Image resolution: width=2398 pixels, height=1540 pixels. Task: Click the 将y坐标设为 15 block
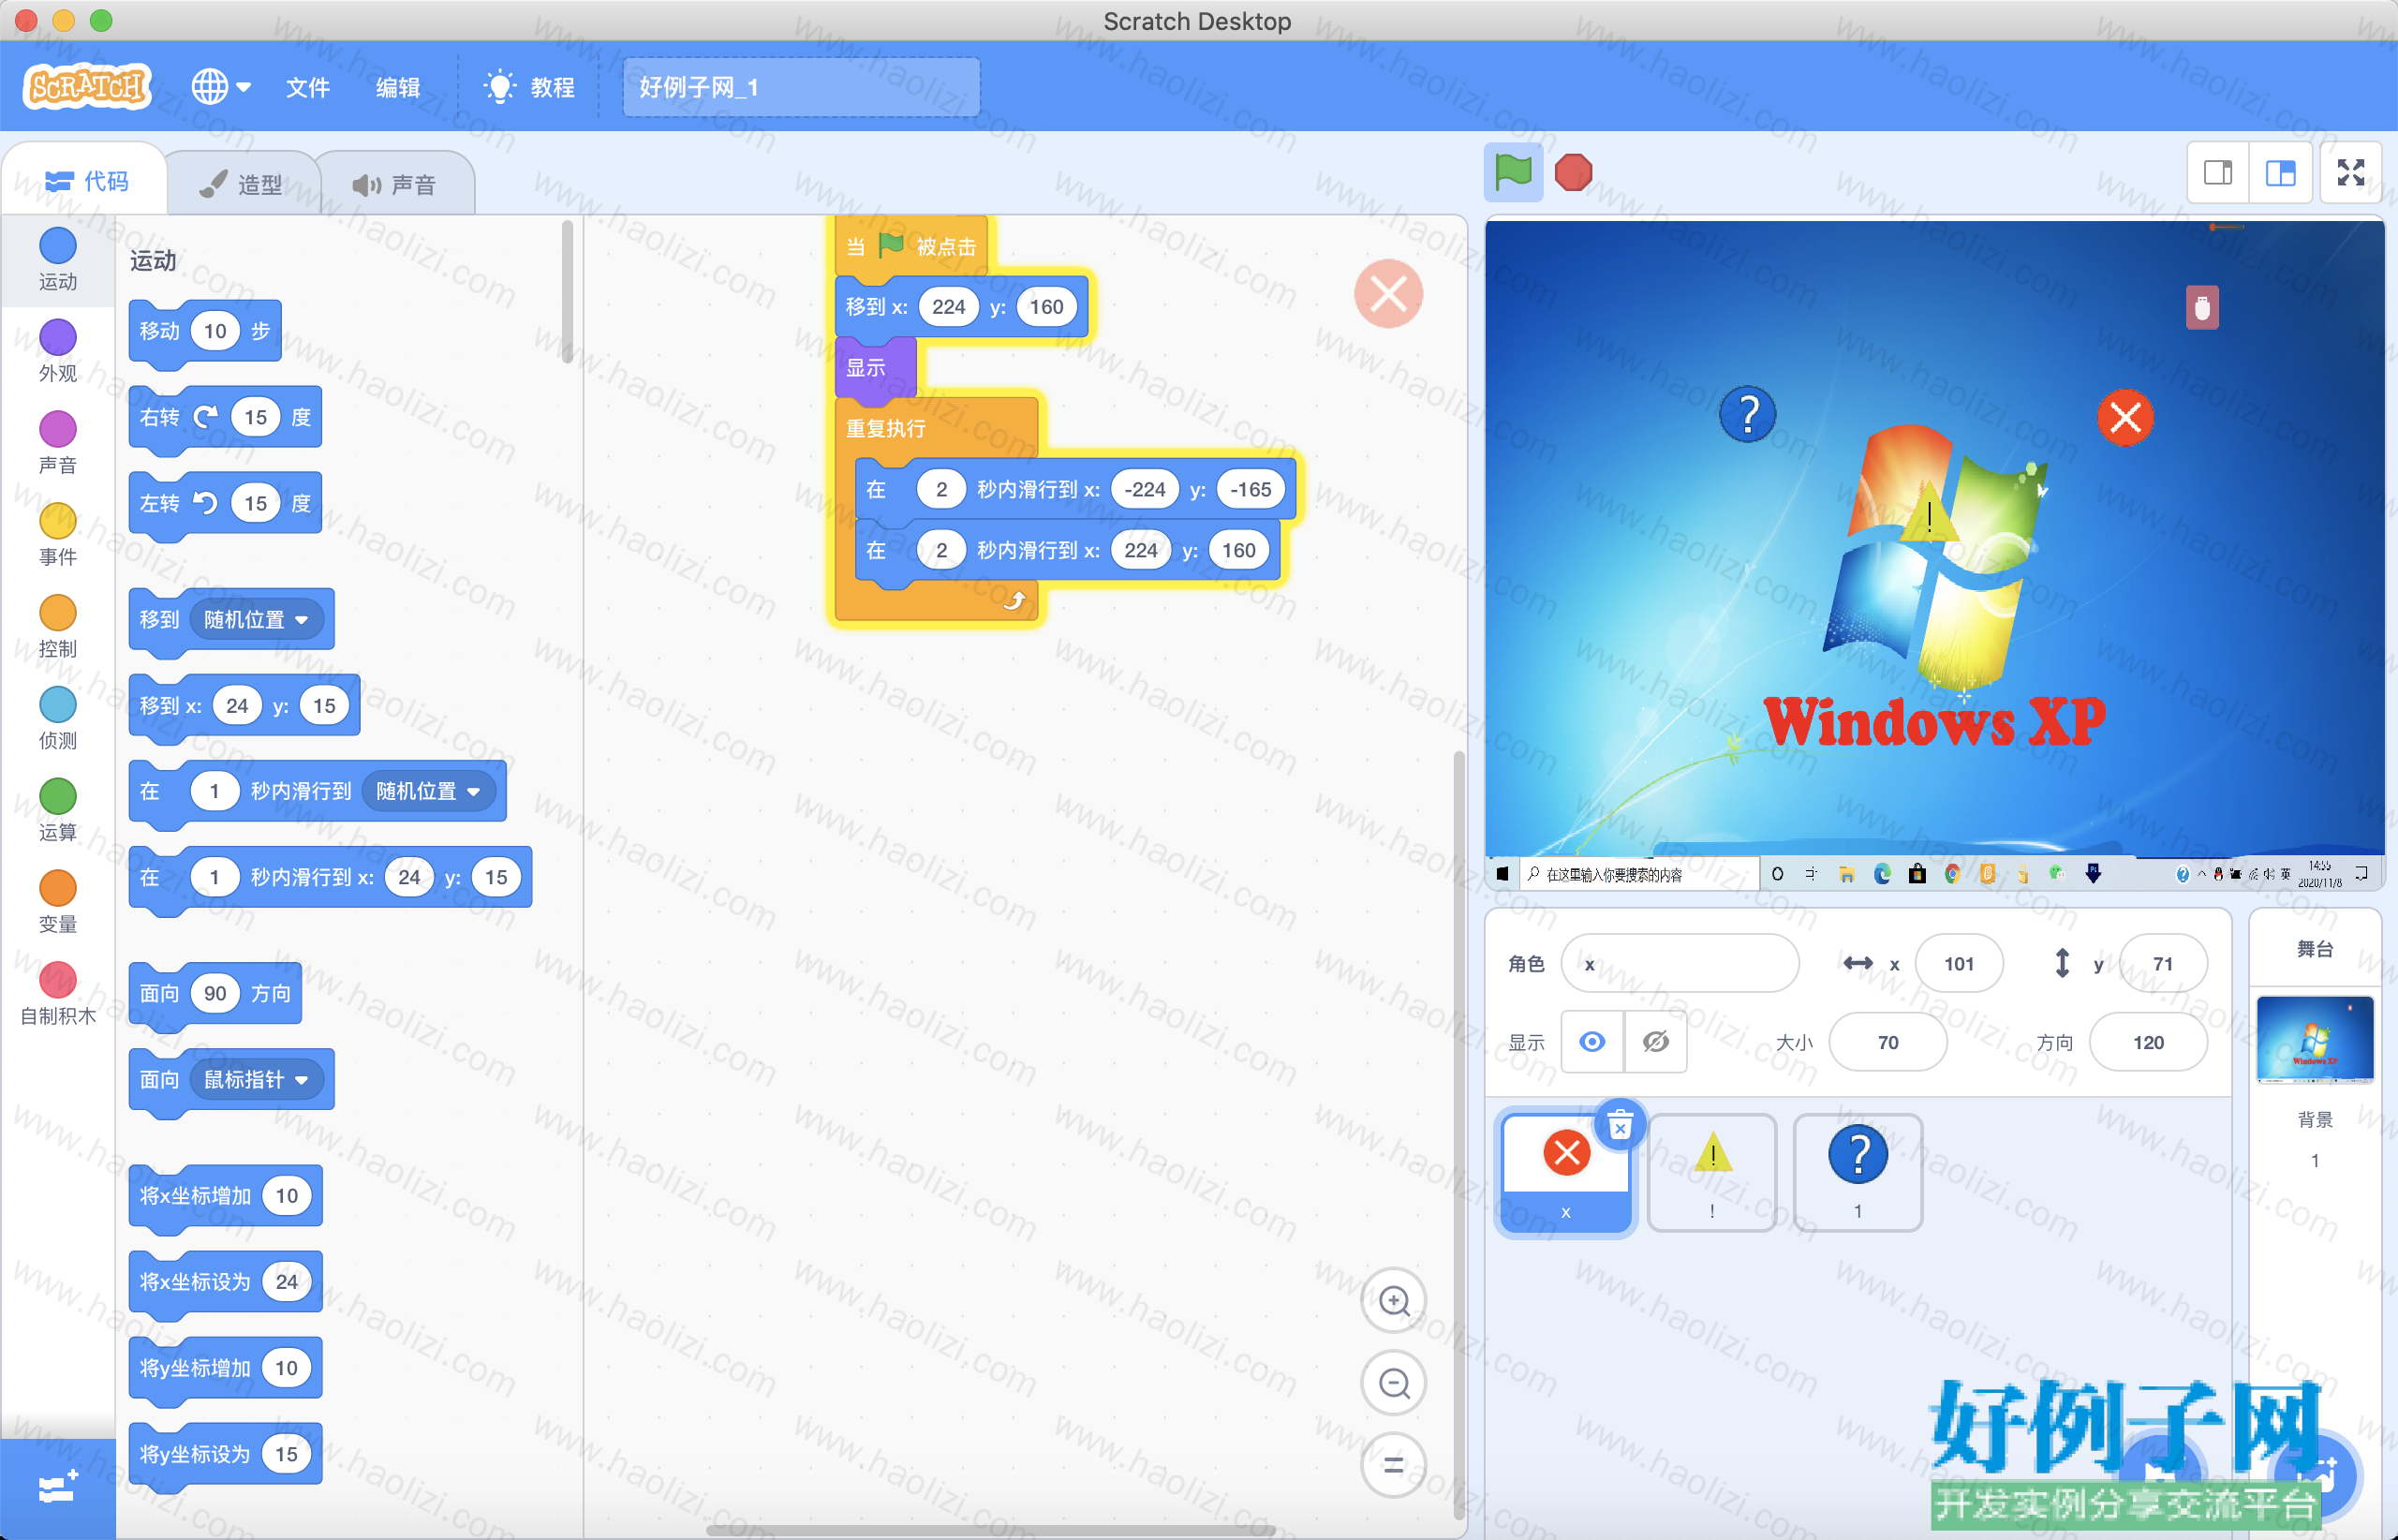[225, 1454]
